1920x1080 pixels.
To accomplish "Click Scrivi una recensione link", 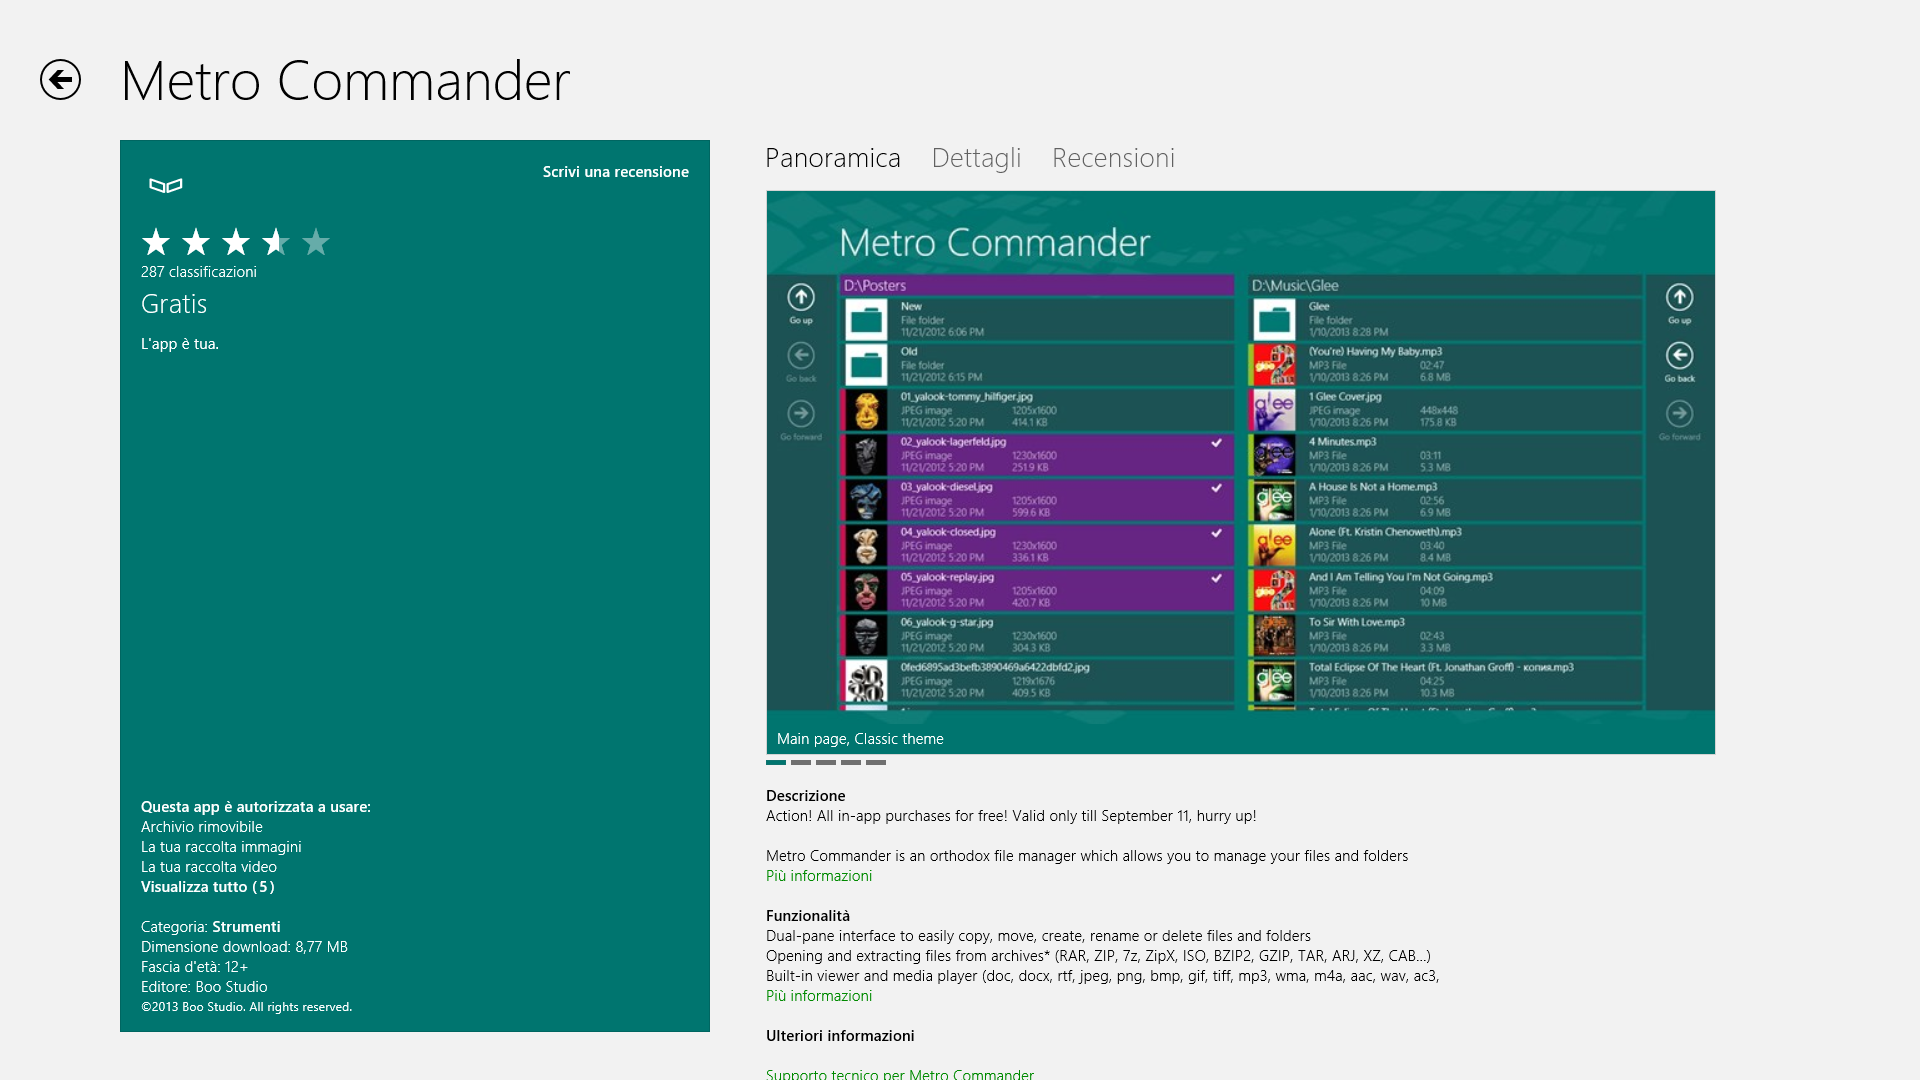I will (x=616, y=172).
